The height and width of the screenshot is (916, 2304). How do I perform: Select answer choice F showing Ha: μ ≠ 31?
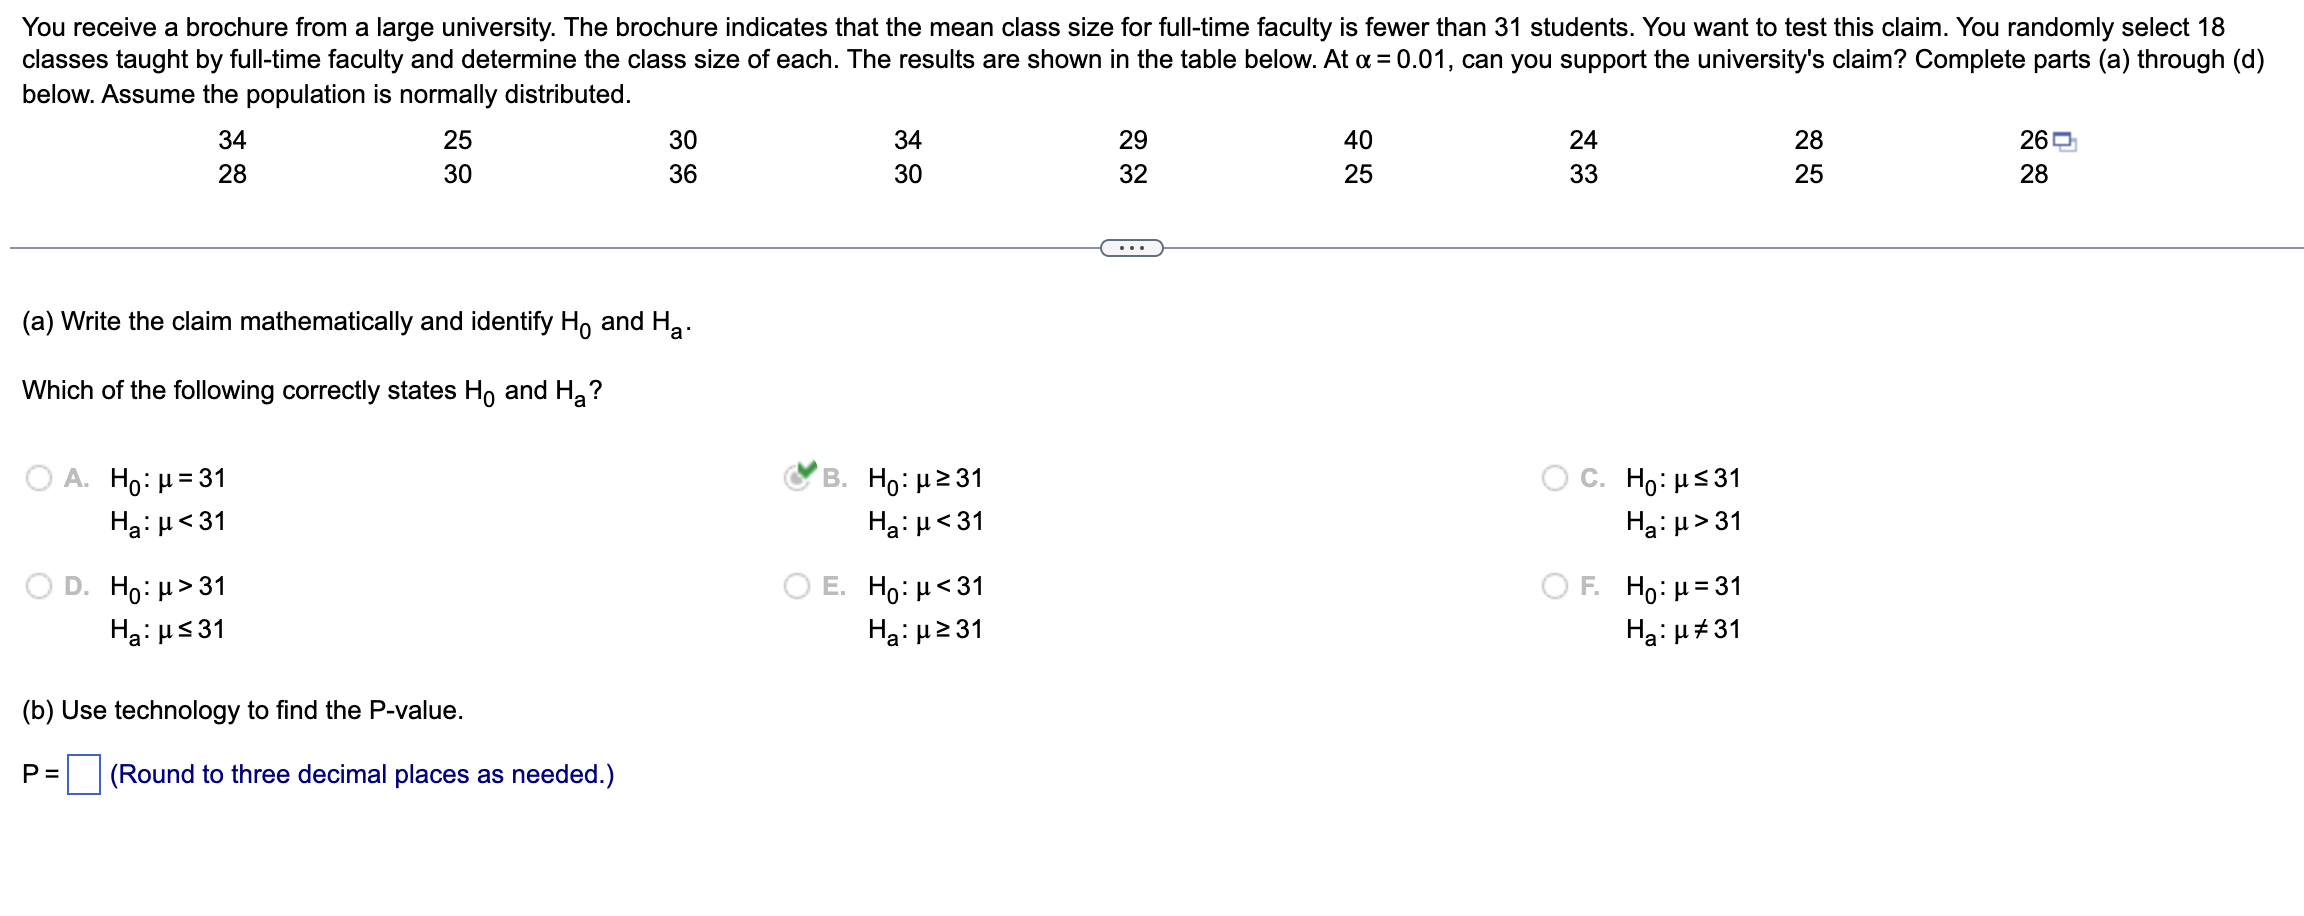click(x=1557, y=586)
